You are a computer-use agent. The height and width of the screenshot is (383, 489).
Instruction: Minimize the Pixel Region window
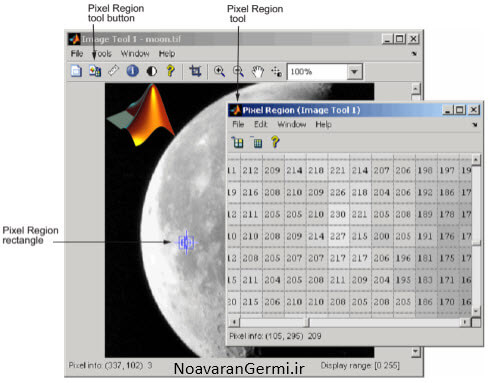[447, 110]
